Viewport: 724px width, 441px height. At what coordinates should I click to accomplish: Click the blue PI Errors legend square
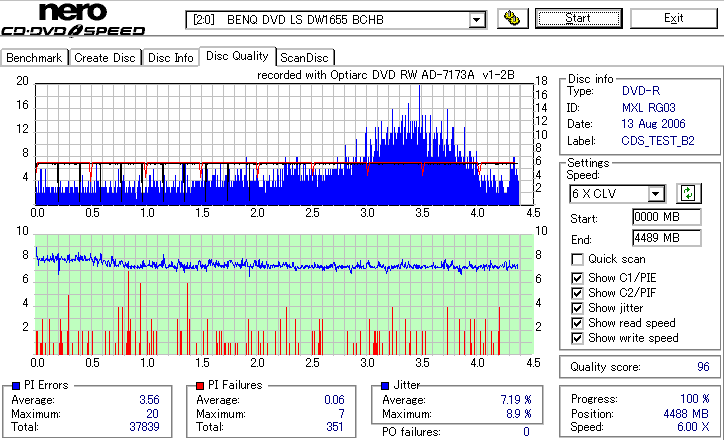coord(16,386)
